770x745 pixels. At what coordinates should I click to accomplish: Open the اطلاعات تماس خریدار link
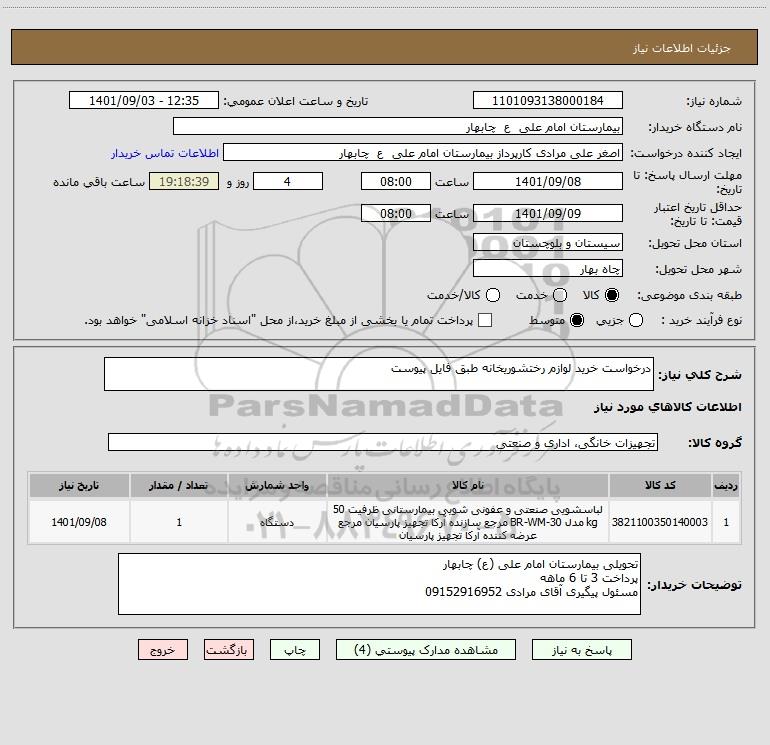165,153
